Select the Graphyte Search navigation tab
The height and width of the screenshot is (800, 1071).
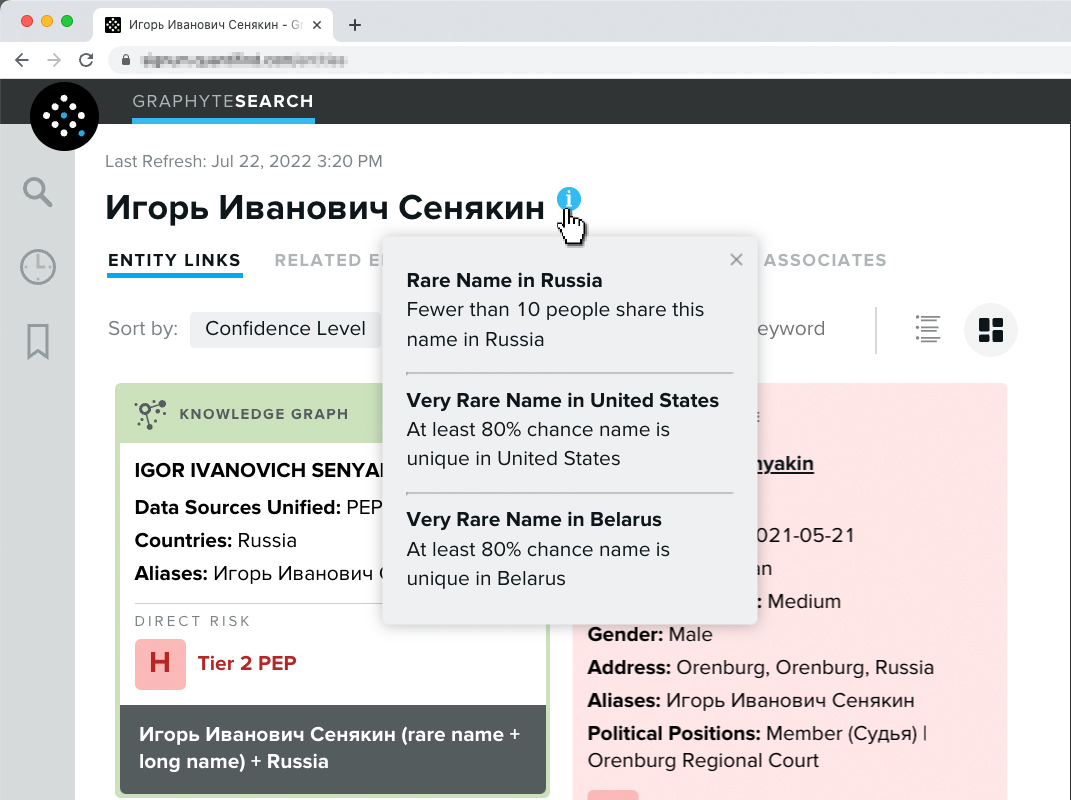pos(223,102)
